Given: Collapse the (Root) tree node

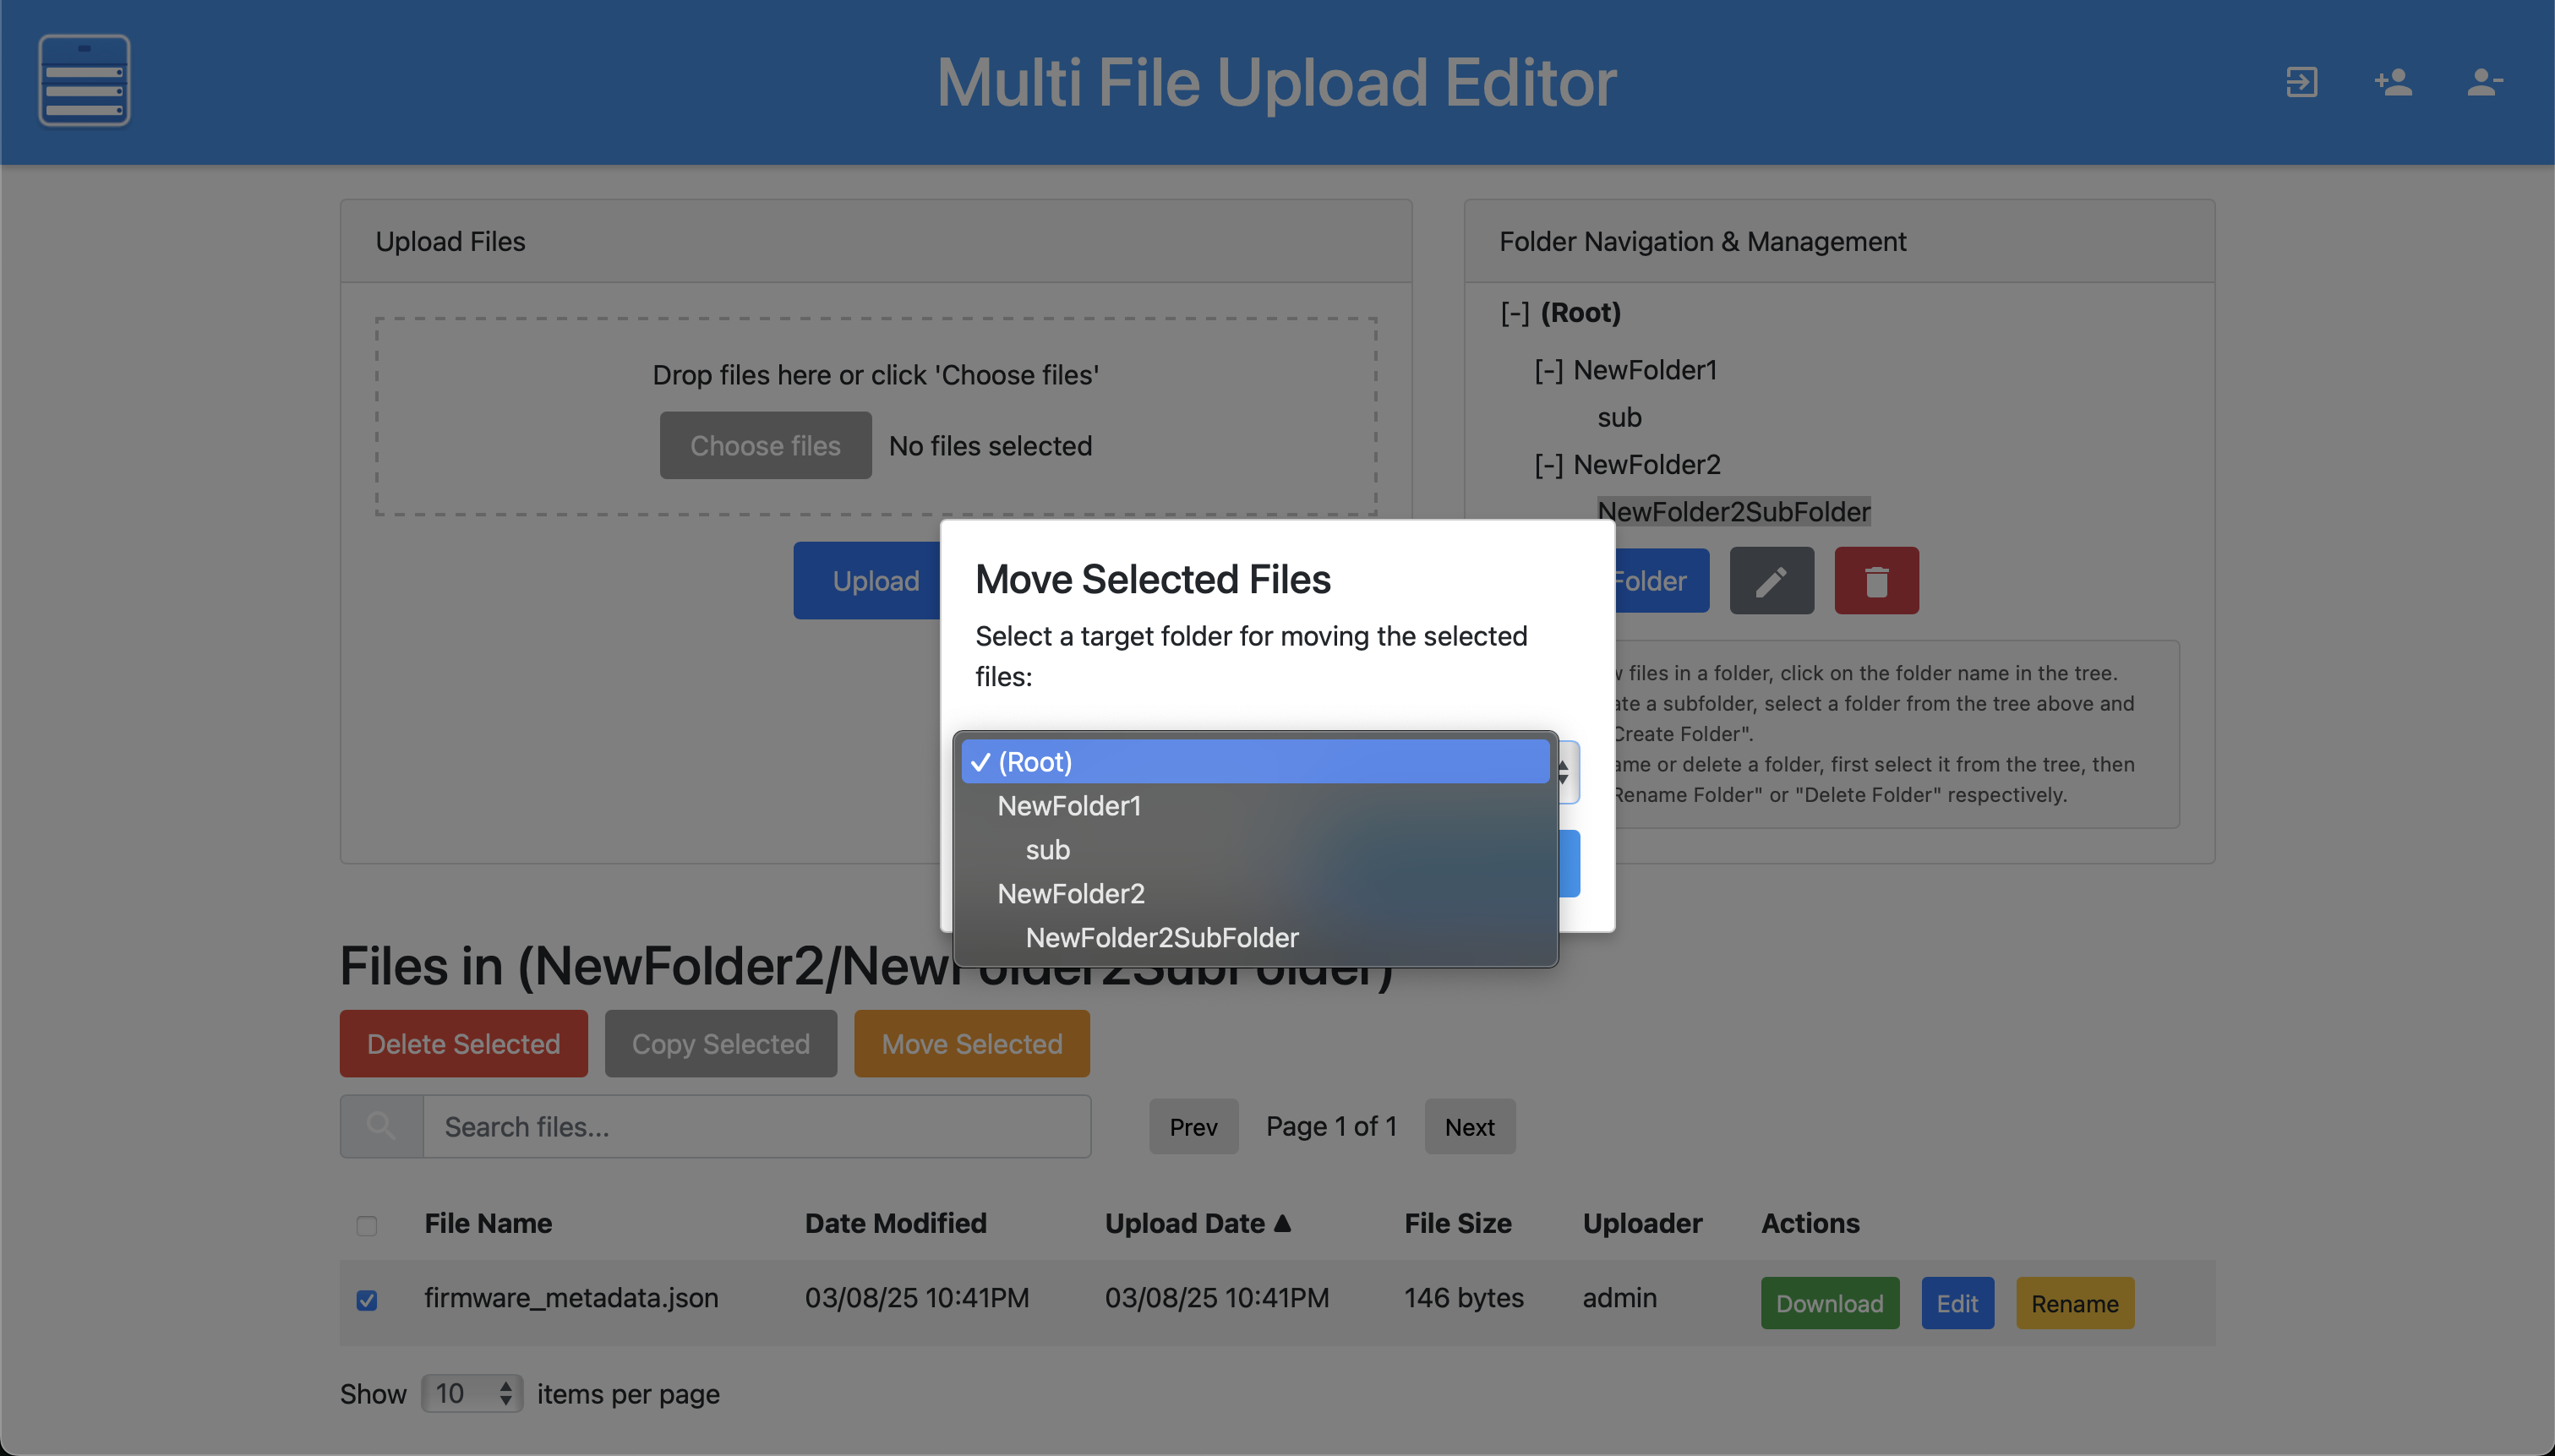Looking at the screenshot, I should (x=1514, y=314).
